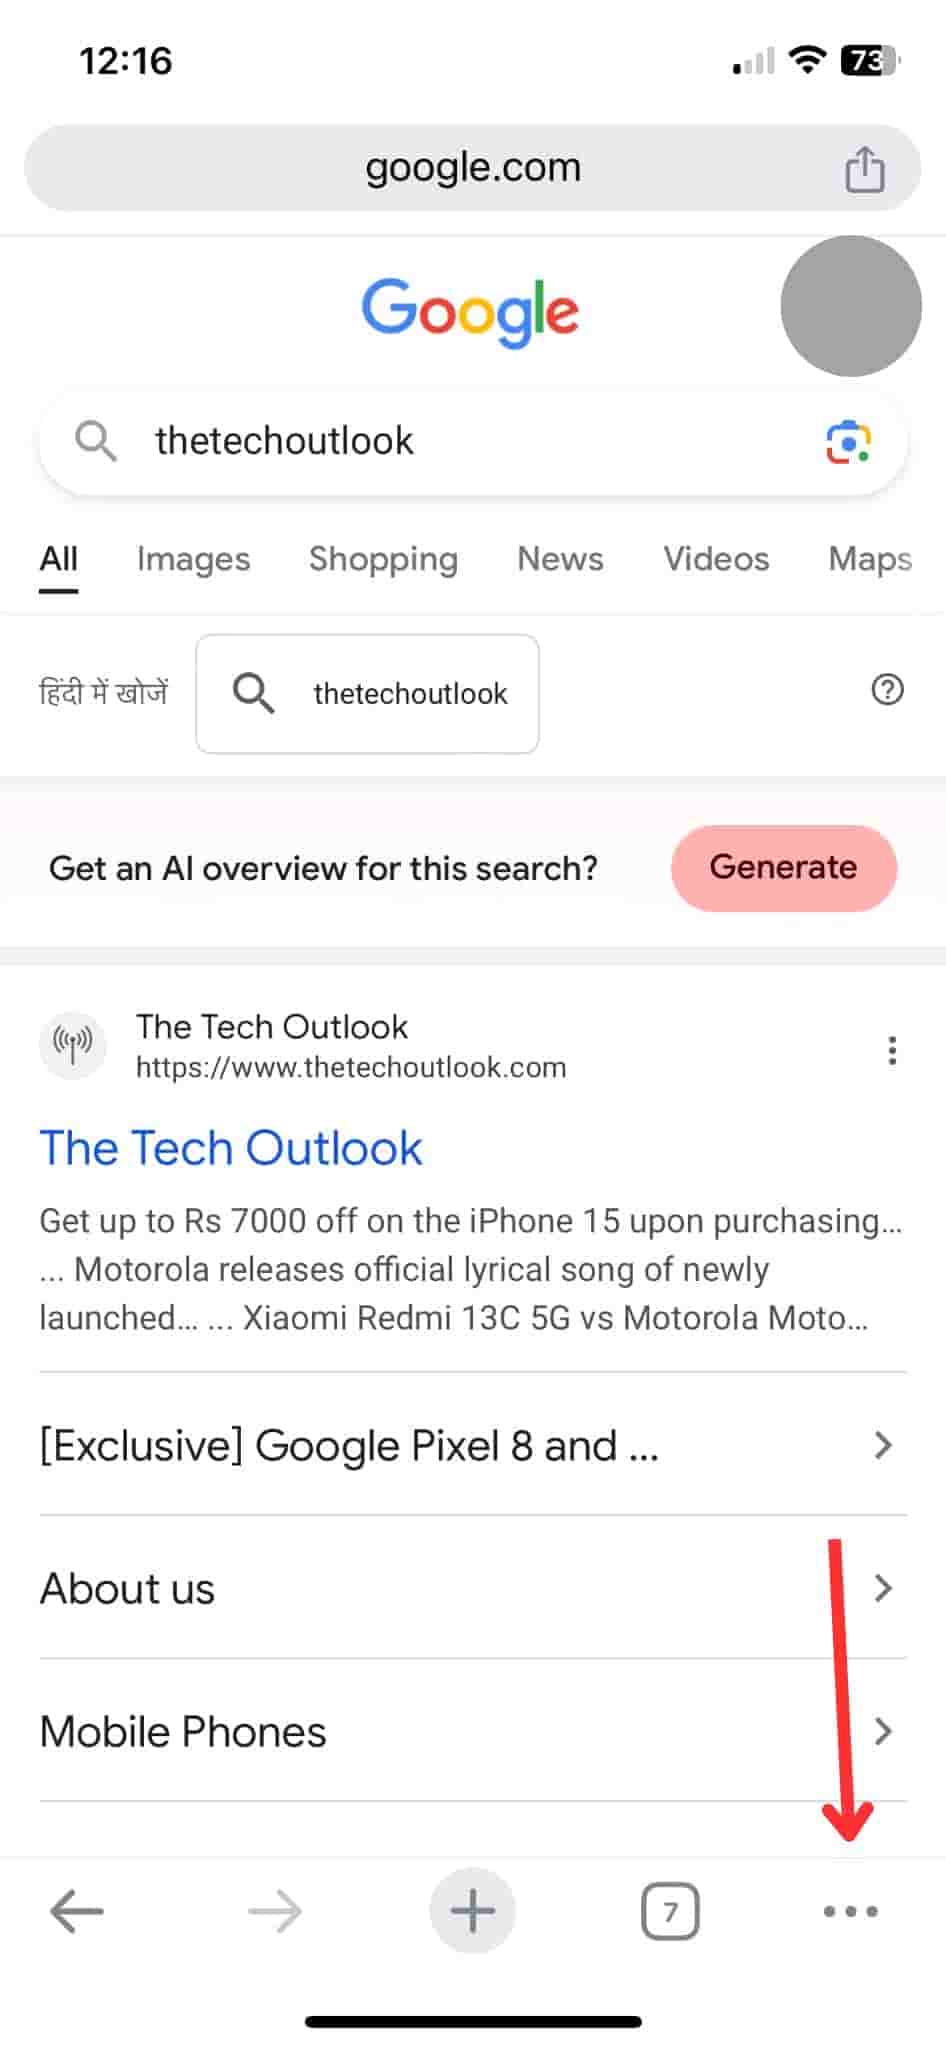This screenshot has height=2048, width=946.
Task: Expand the Exclusive Google Pixel 8 sitelink
Action: point(882,1445)
